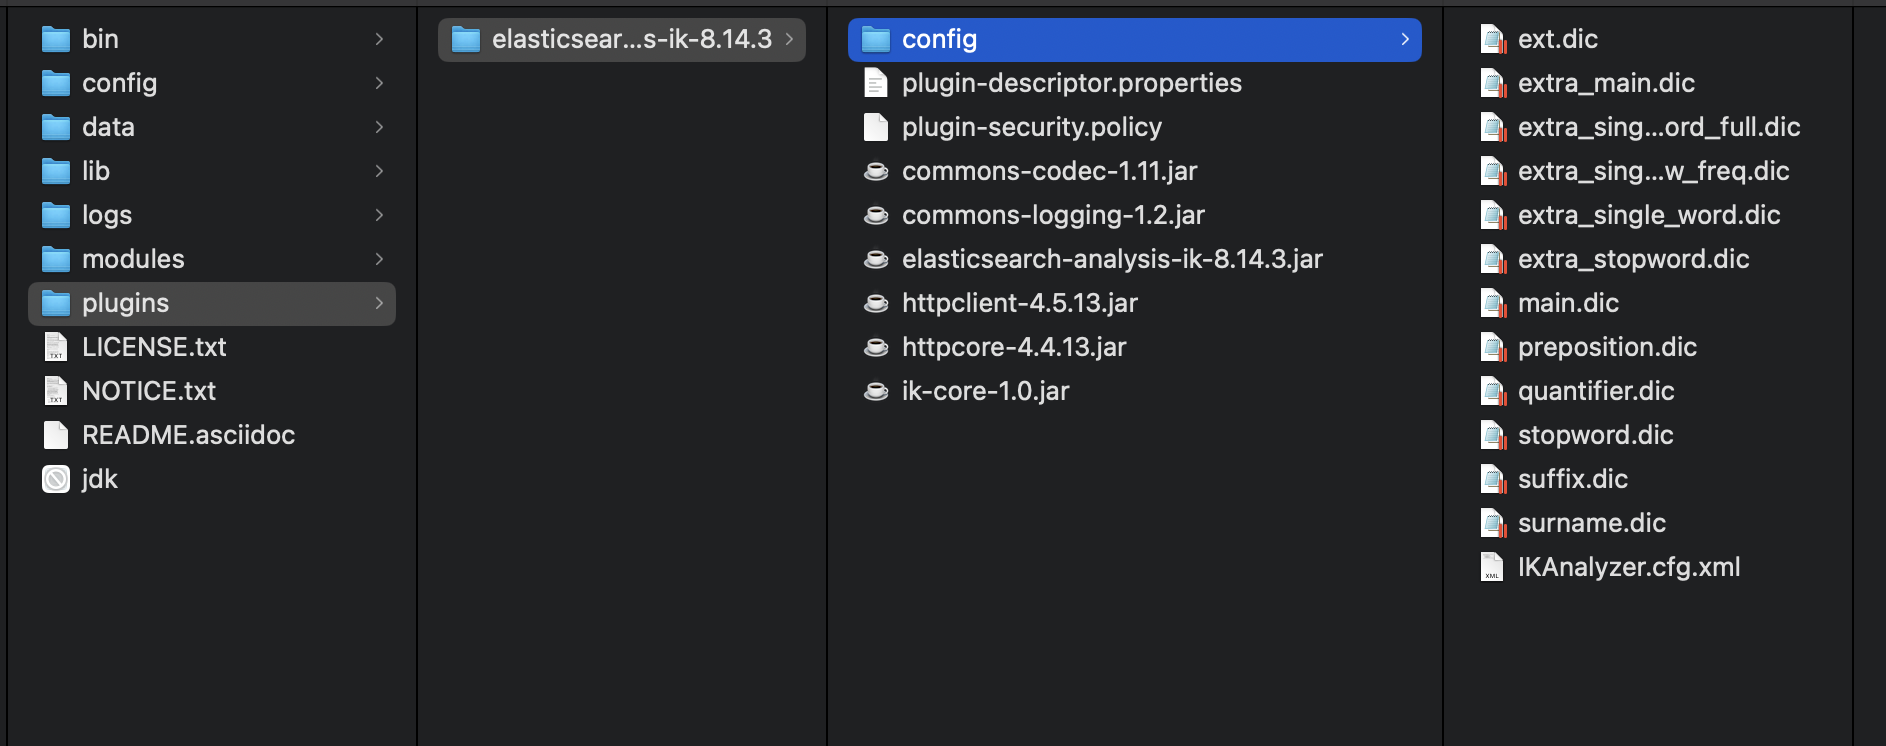
Task: Click the ik-core-1.0.jar jar icon
Action: pos(876,391)
